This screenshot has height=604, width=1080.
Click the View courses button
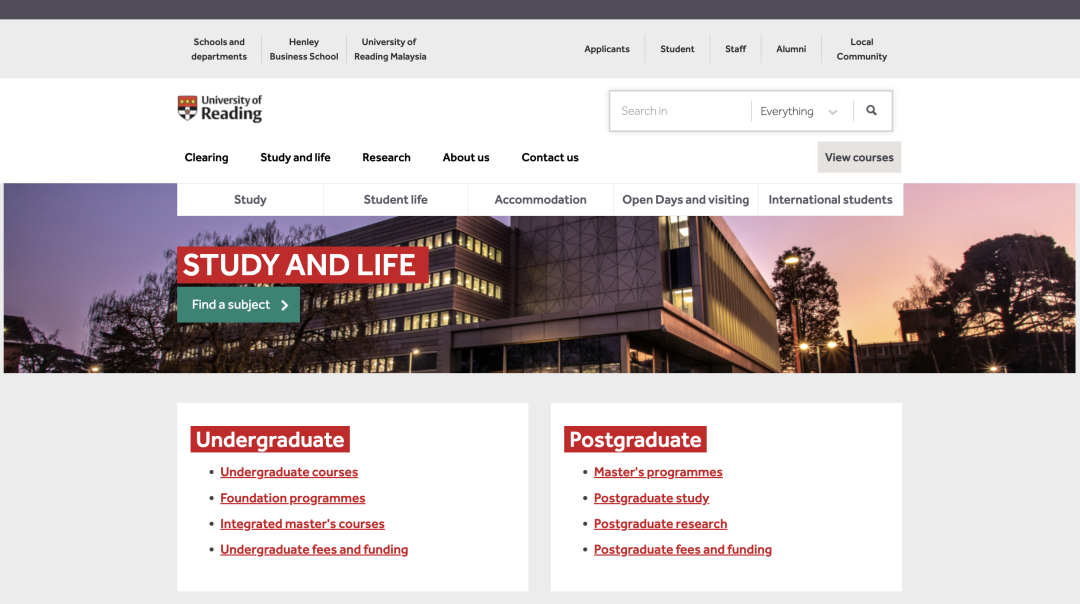click(859, 157)
